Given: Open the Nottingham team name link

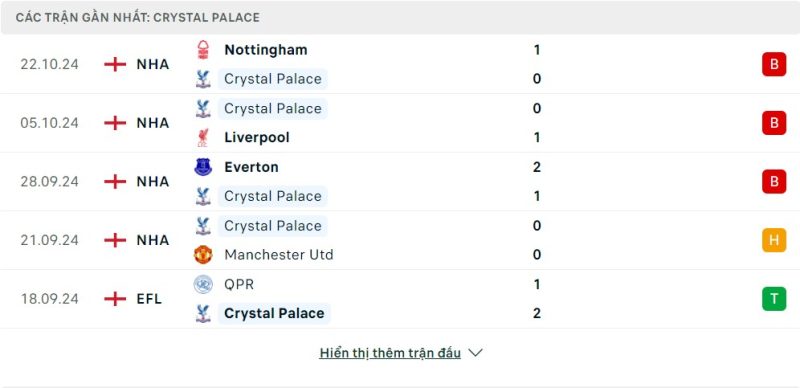Looking at the screenshot, I should click(x=266, y=50).
